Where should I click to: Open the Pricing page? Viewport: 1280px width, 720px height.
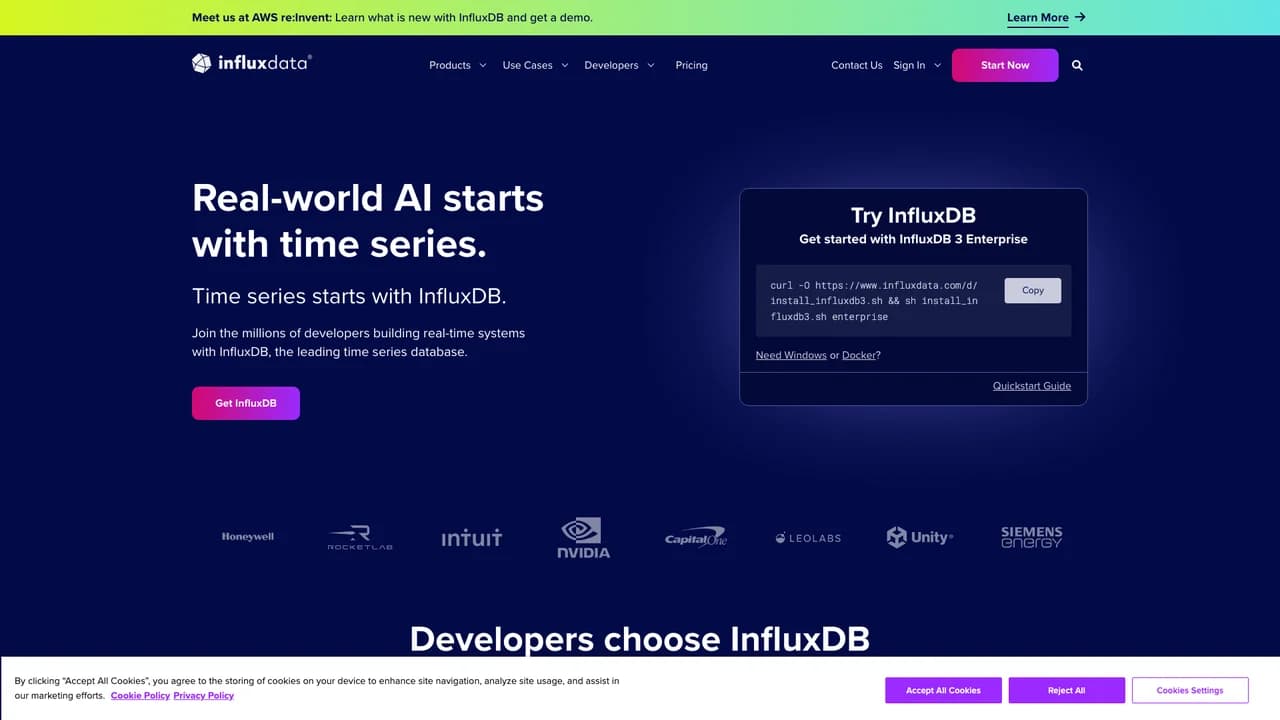click(691, 65)
